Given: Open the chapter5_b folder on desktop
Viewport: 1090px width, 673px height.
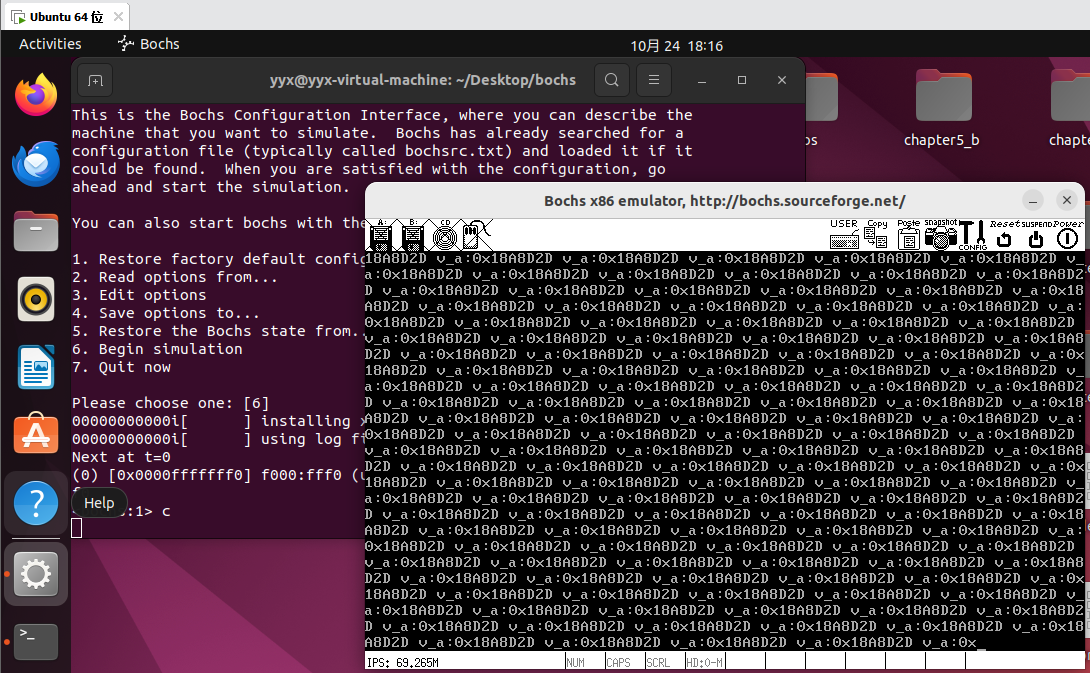Looking at the screenshot, I should tap(942, 108).
